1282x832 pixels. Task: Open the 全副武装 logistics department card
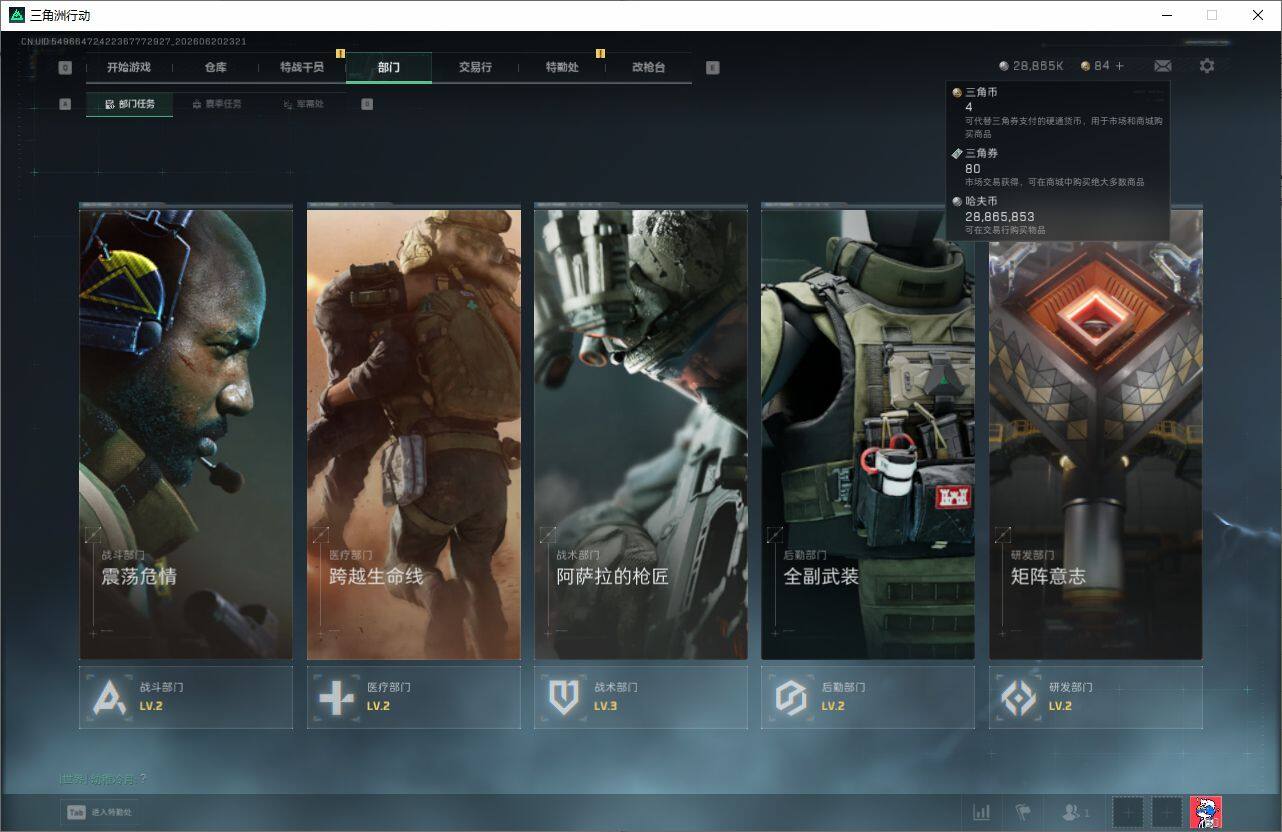868,432
